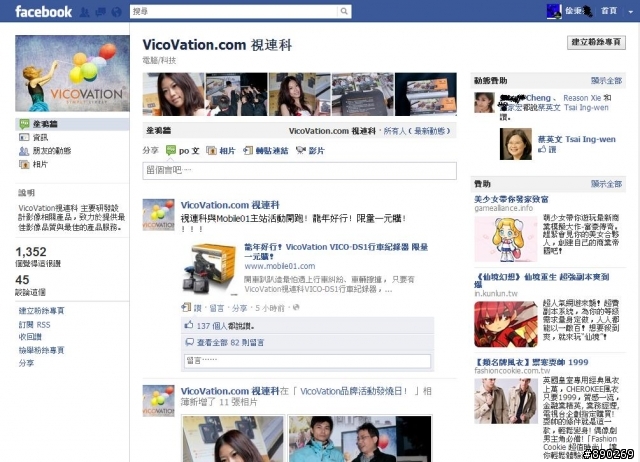Click 檢舉粉絲專頁 report link
The height and width of the screenshot is (462, 640).
(x=42, y=350)
